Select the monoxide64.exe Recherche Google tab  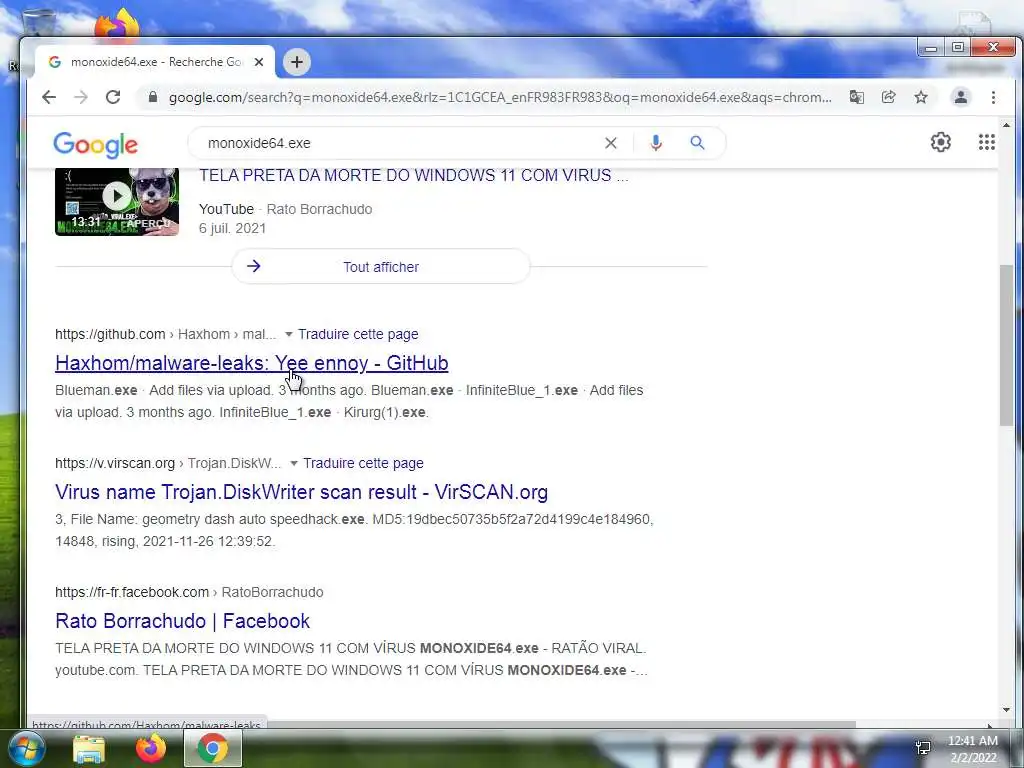click(x=155, y=62)
